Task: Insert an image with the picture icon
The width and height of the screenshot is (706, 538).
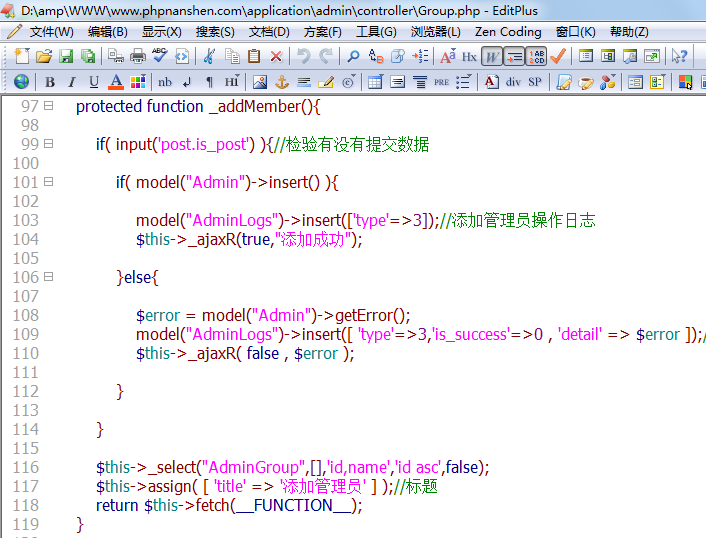Action: tap(260, 82)
